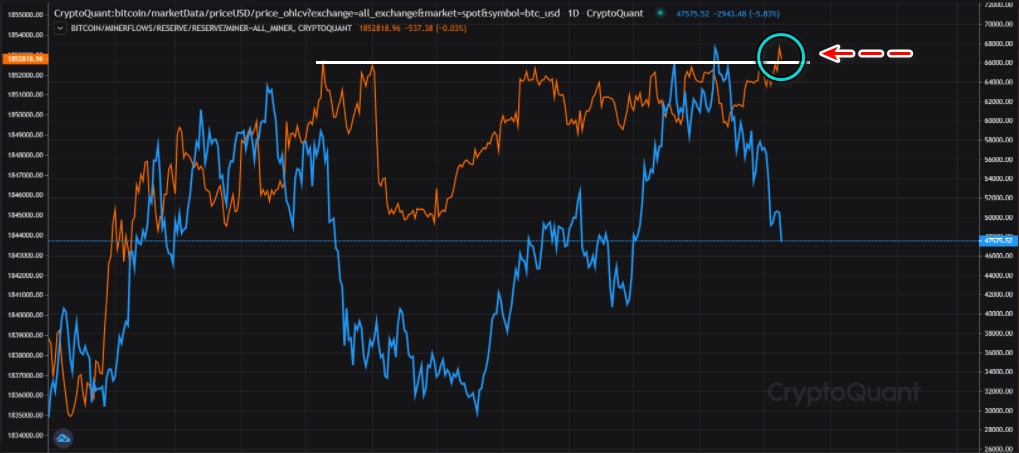Click the TradingView-style logo icon at bottom left
The width and height of the screenshot is (1019, 453).
[x=63, y=439]
